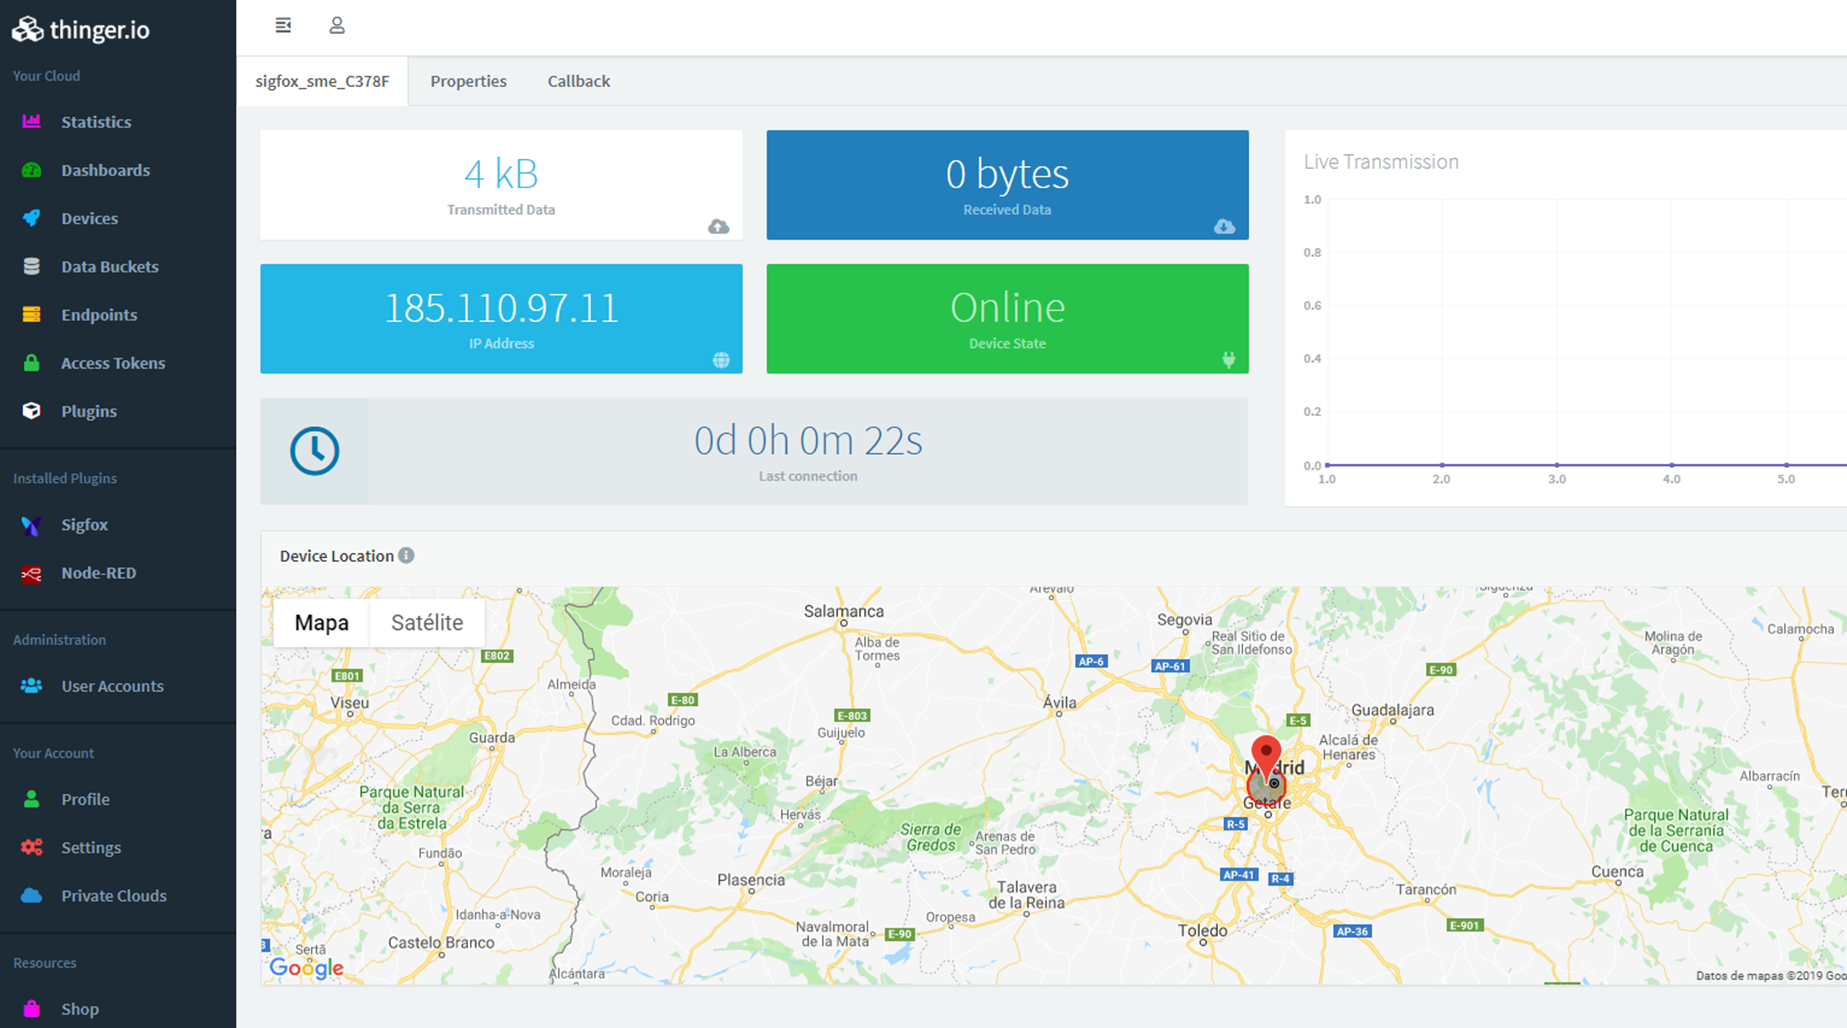Open the Properties tab
This screenshot has height=1028, width=1847.
(468, 81)
